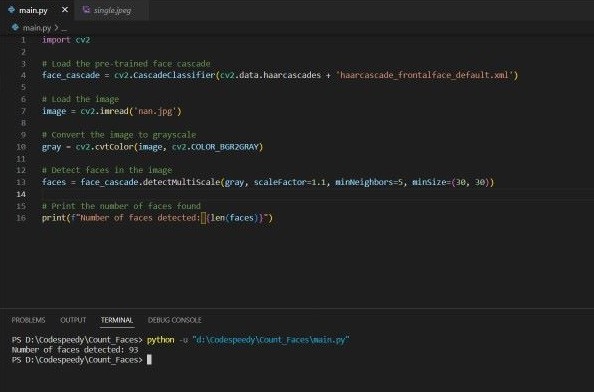Click the image icon on single.jpeg tab

click(x=86, y=10)
